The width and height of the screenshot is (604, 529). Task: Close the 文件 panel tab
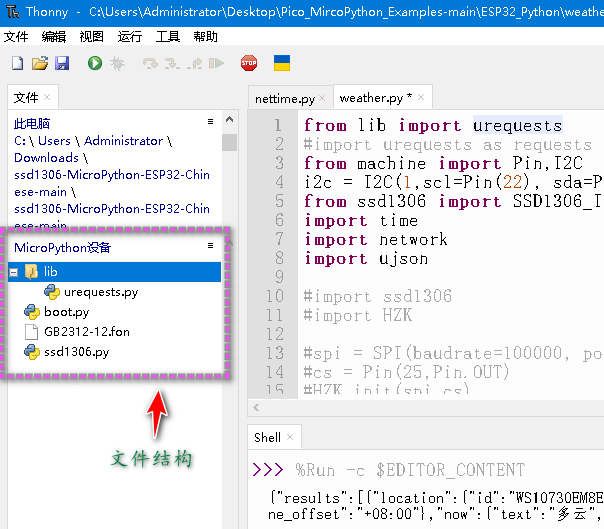coord(47,97)
